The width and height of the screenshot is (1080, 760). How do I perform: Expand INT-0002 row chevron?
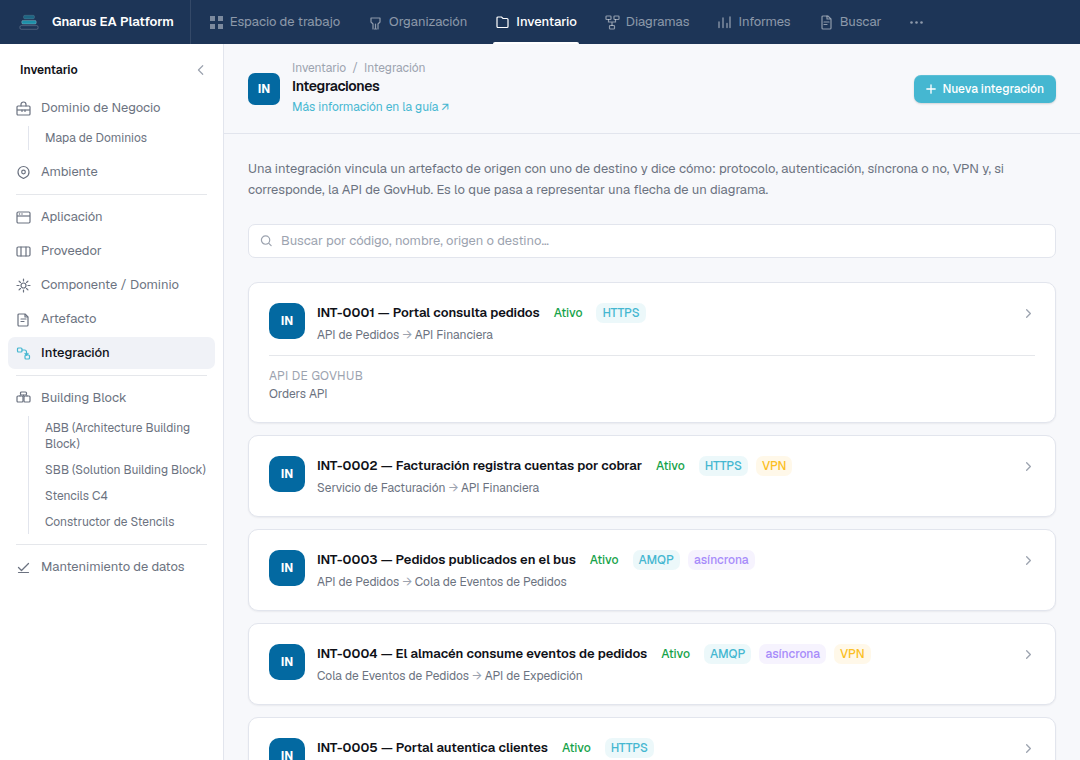tap(1028, 466)
